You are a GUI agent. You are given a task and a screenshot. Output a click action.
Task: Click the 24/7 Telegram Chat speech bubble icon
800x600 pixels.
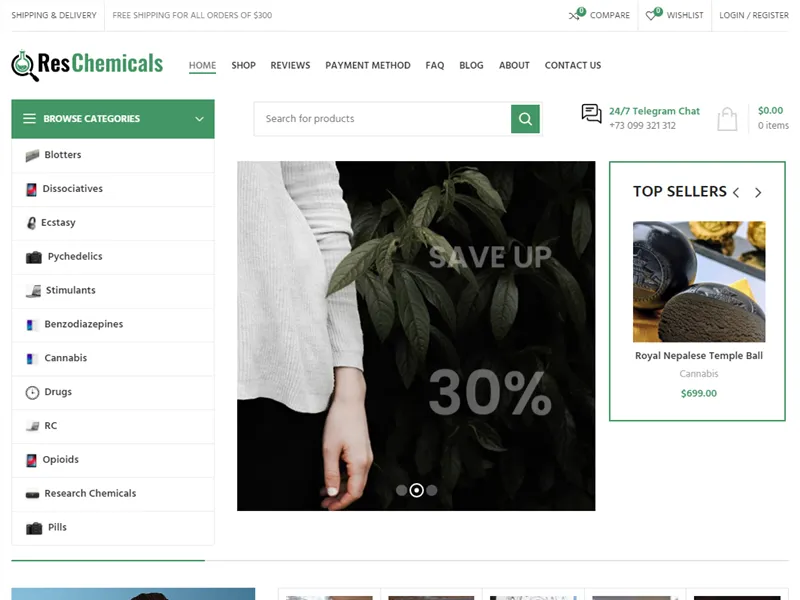[x=590, y=114]
